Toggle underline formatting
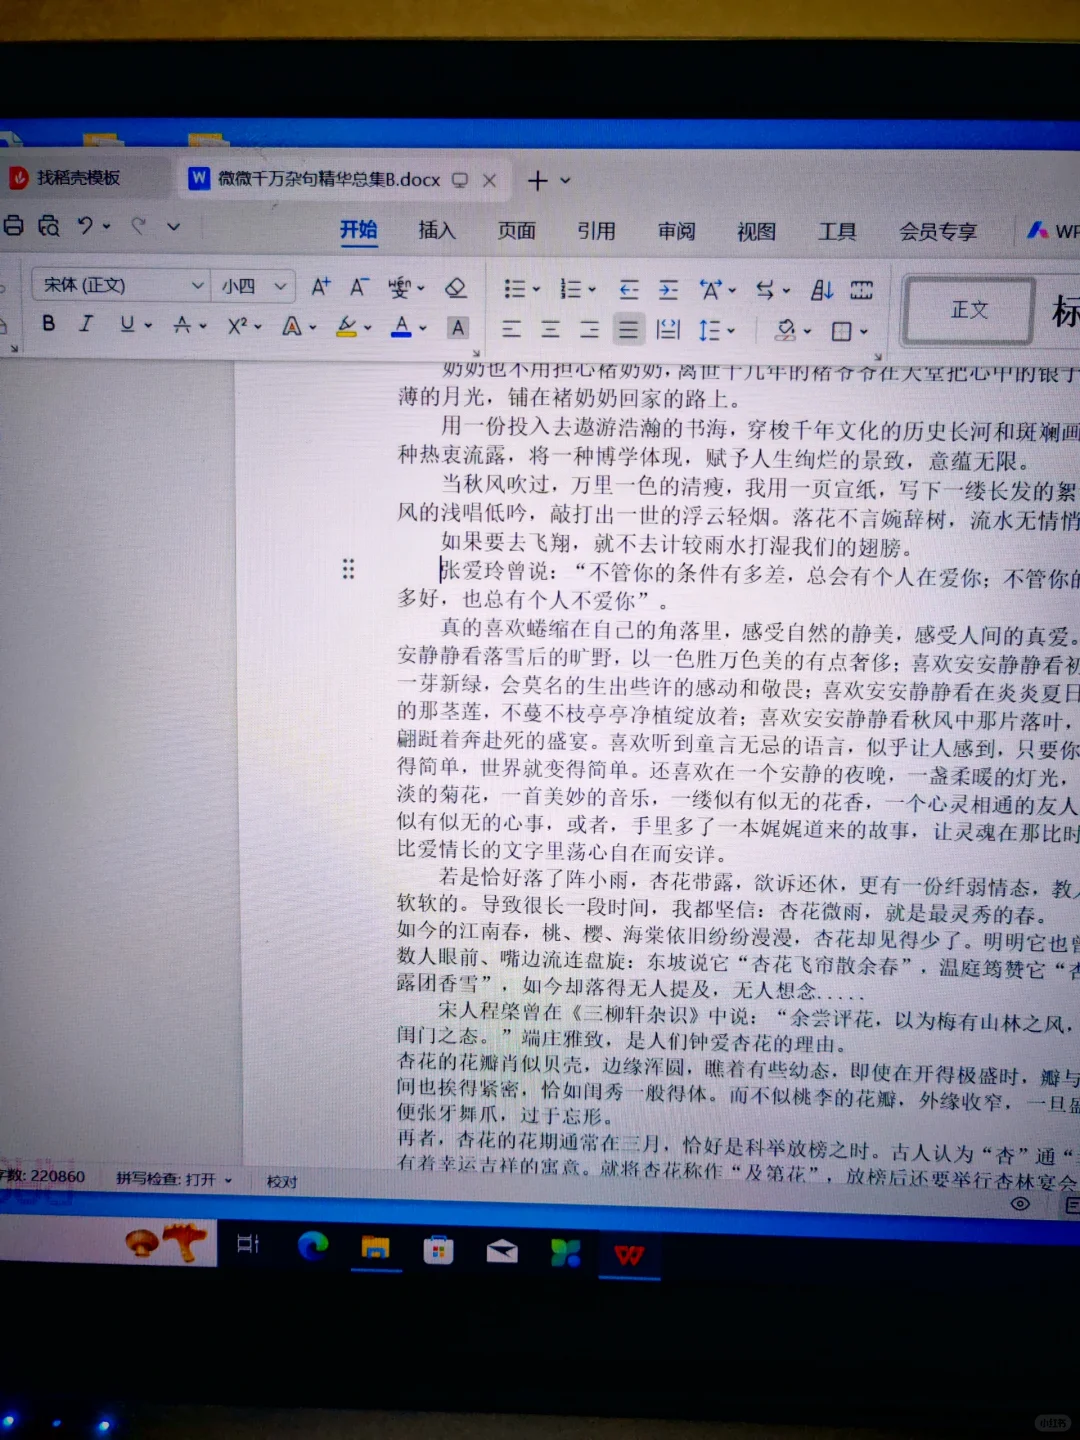This screenshot has width=1080, height=1440. [127, 324]
